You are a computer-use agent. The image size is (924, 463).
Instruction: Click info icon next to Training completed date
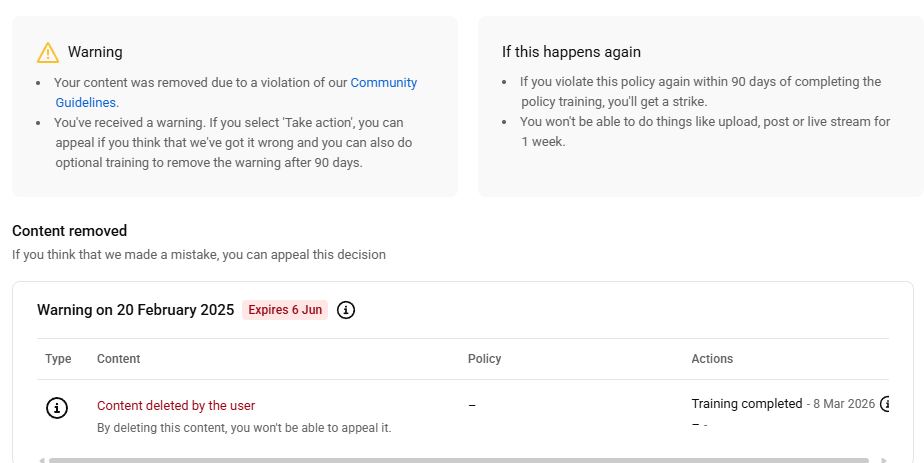884,404
